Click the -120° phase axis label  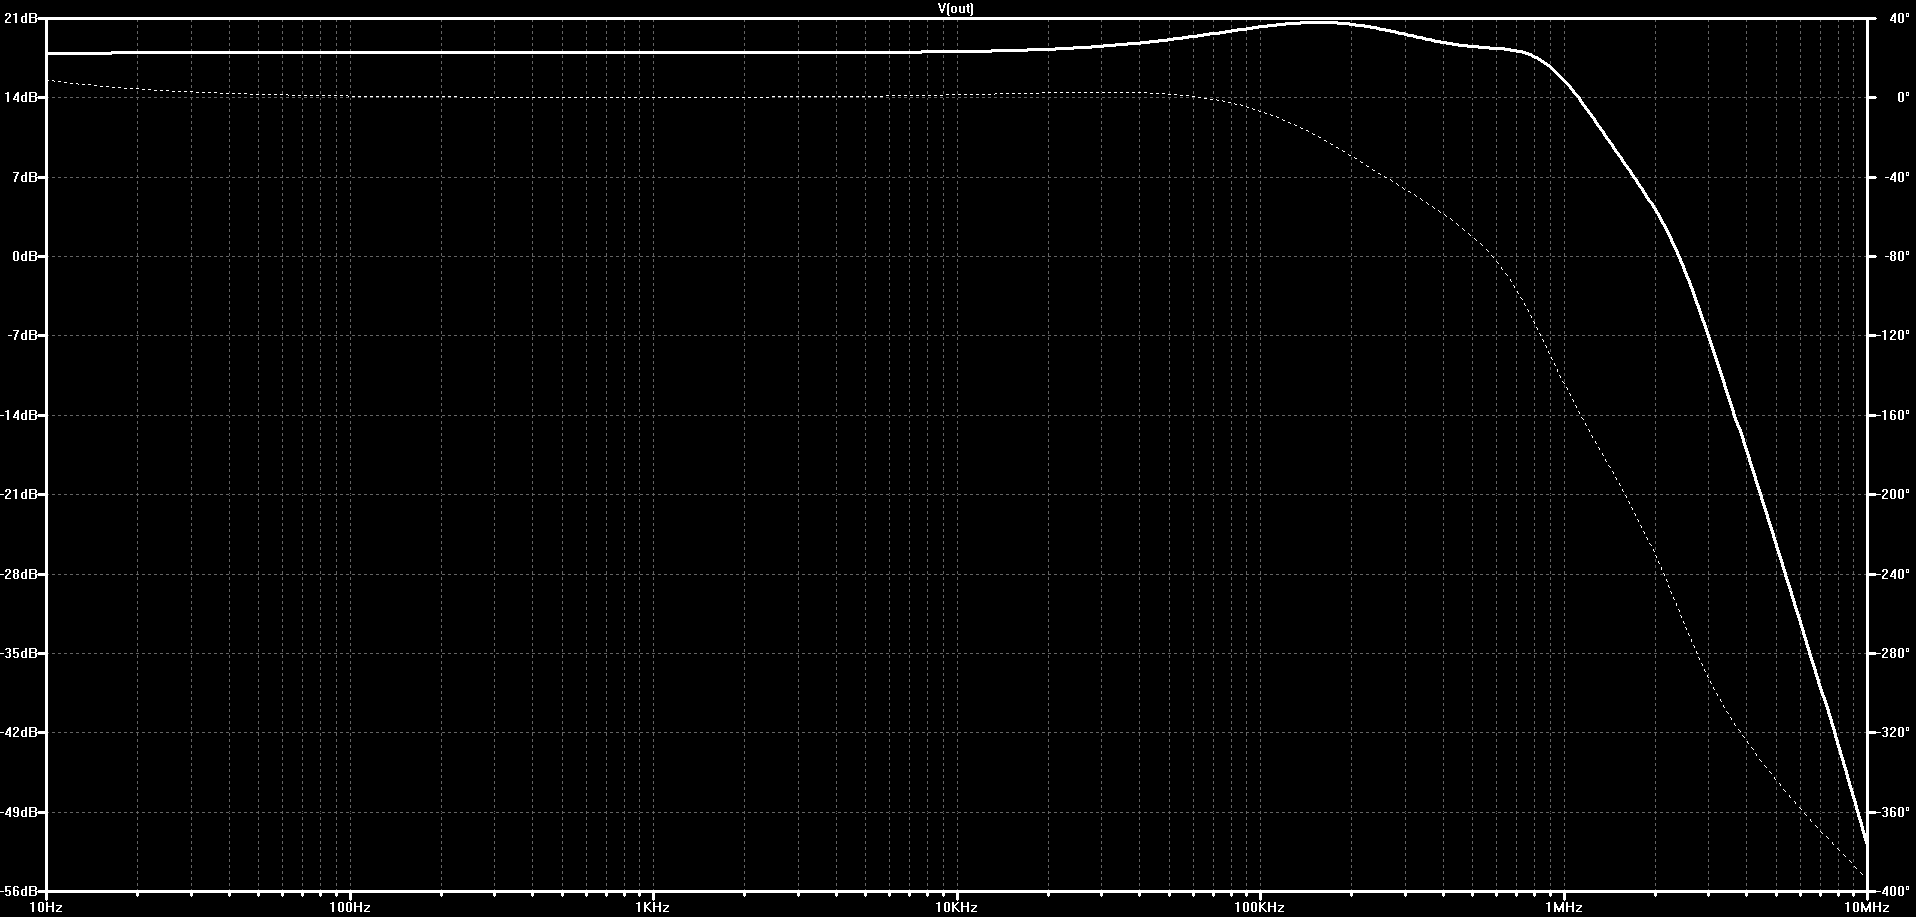[1895, 336]
